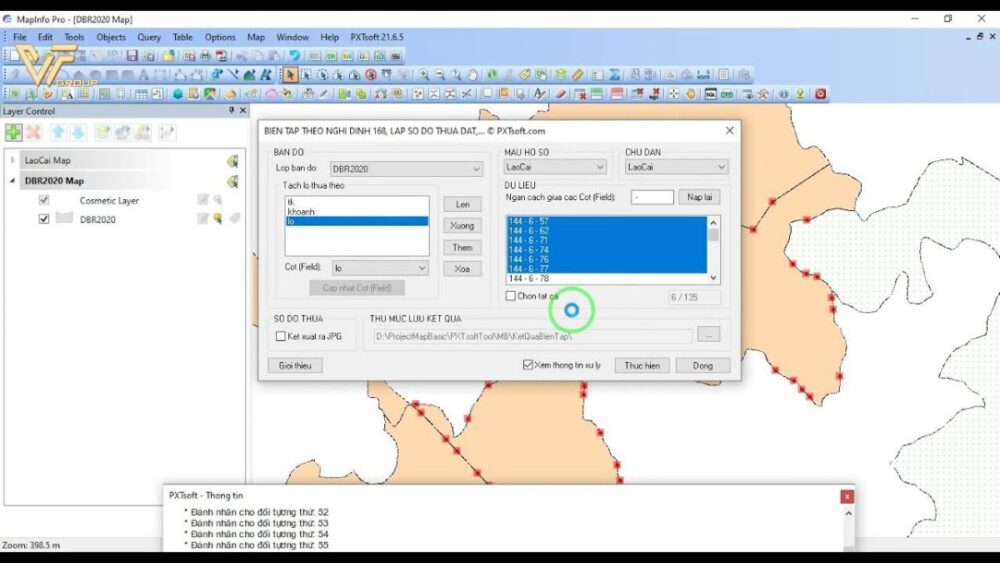Toggle Cosmetic Layer visibility checkbox
This screenshot has width=1000, height=563.
click(43, 200)
